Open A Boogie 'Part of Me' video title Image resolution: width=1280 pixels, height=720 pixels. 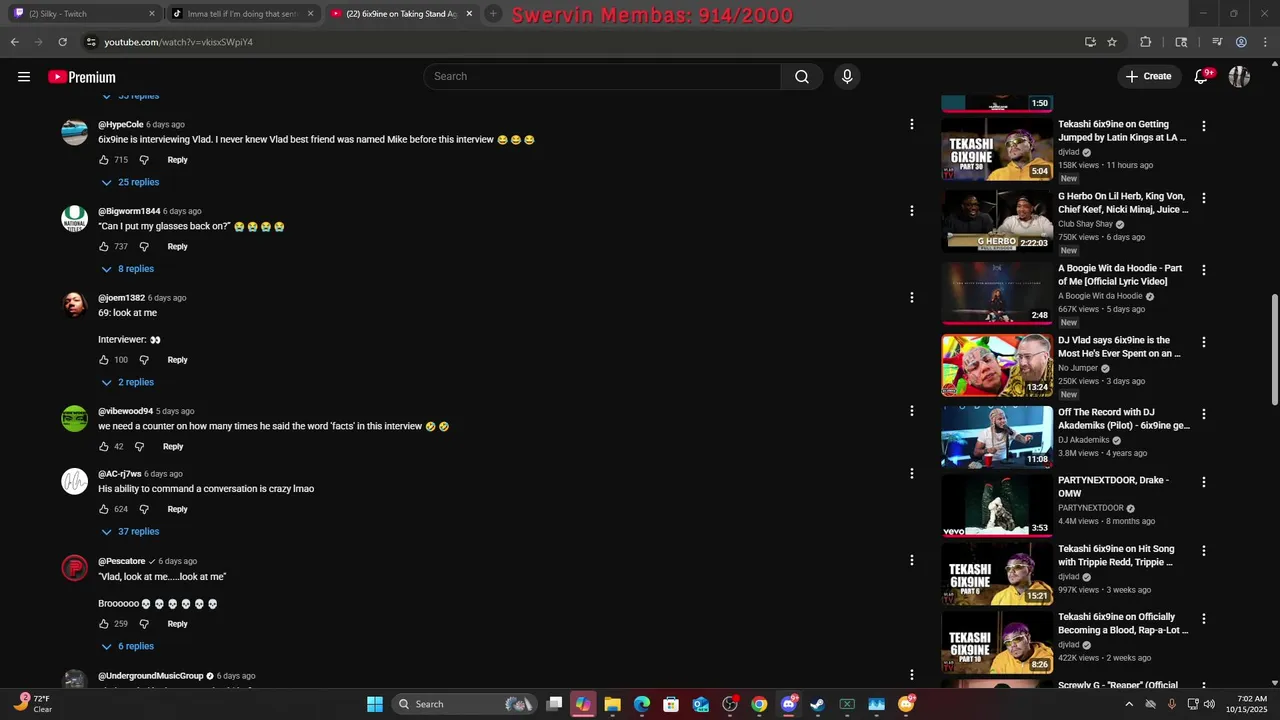pyautogui.click(x=1120, y=275)
